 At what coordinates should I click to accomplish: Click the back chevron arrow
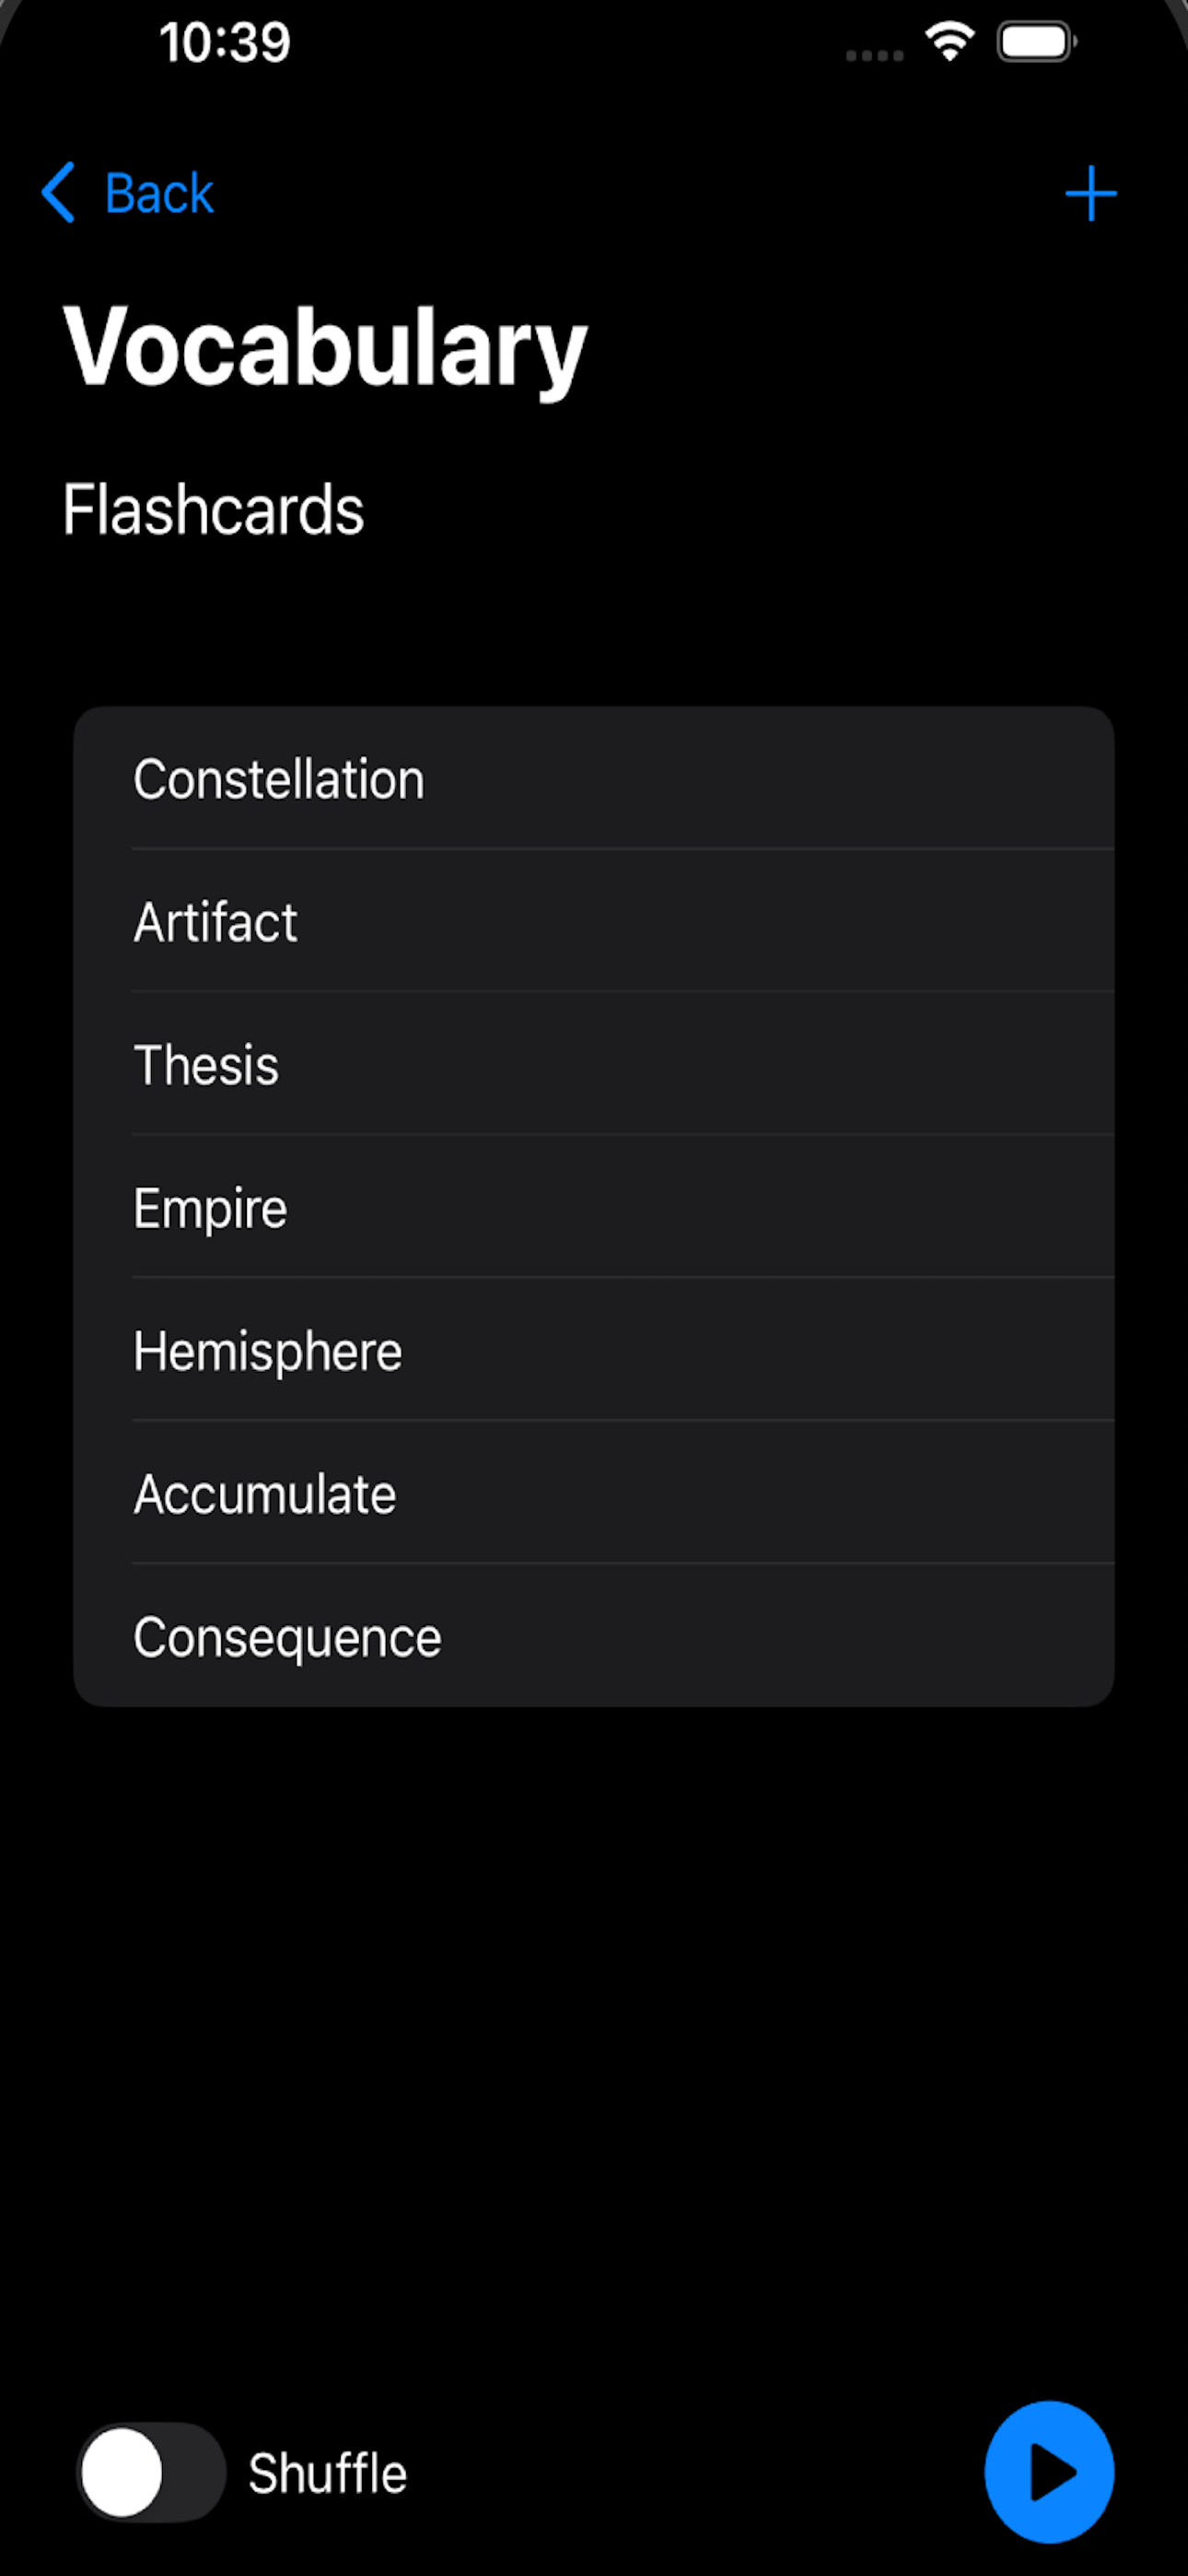click(x=59, y=192)
